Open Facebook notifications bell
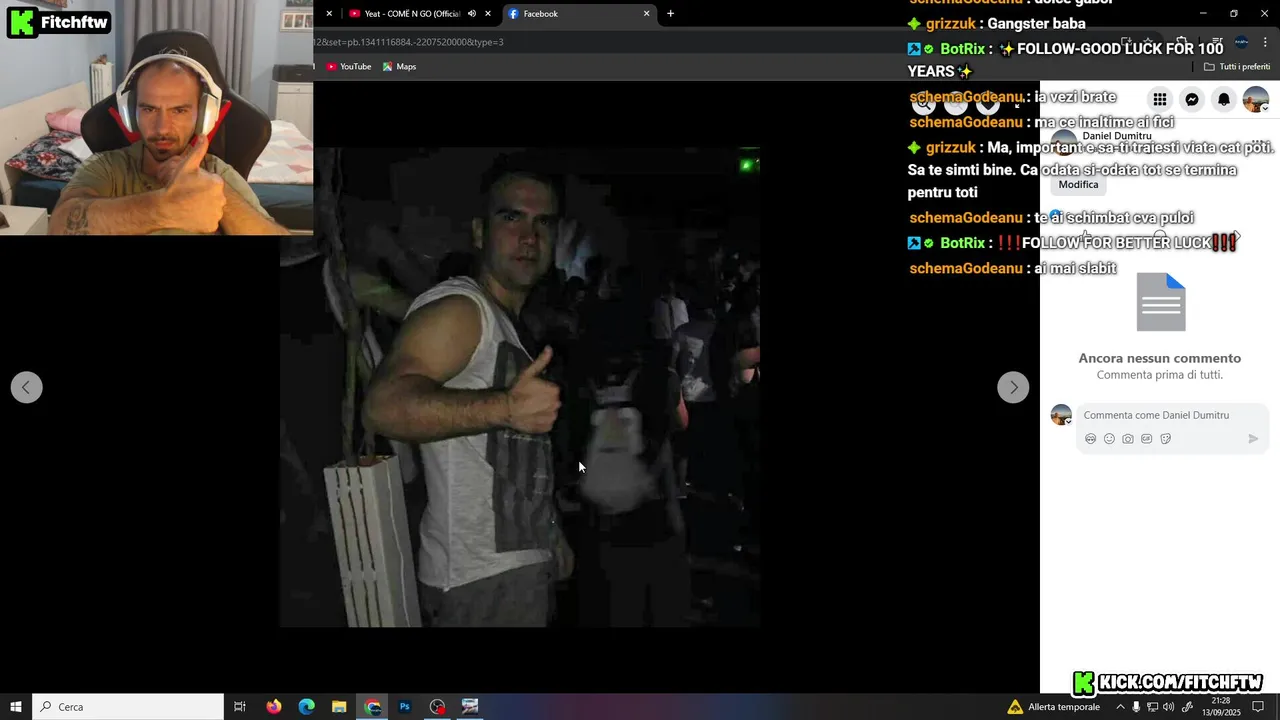Screen dimensions: 1280x720 coord(1224,99)
